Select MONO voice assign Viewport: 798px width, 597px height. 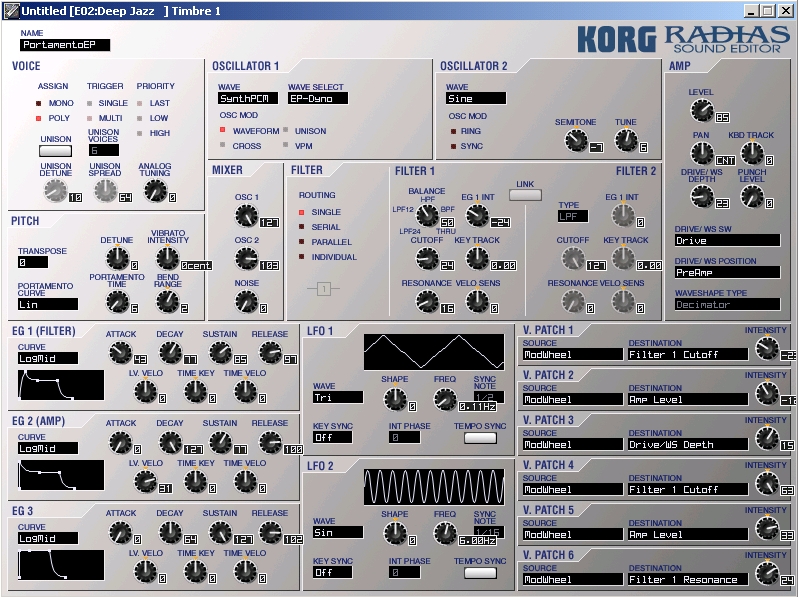[x=39, y=103]
